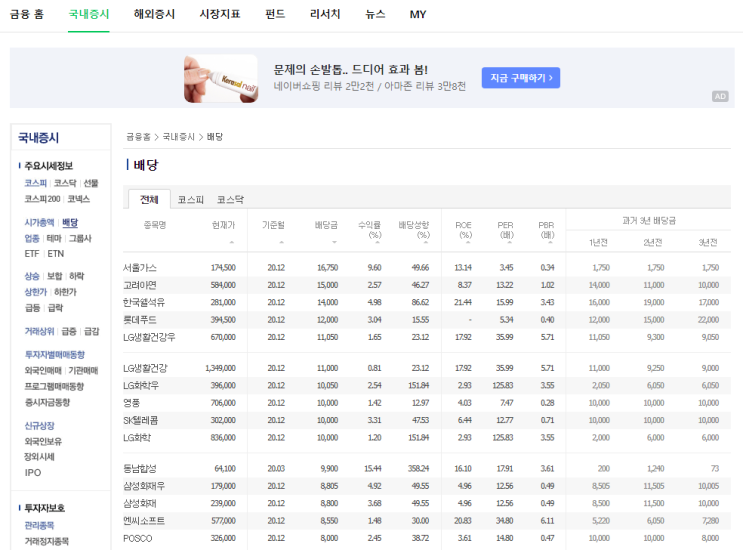Switch to the 코스닥 tab

click(x=230, y=199)
